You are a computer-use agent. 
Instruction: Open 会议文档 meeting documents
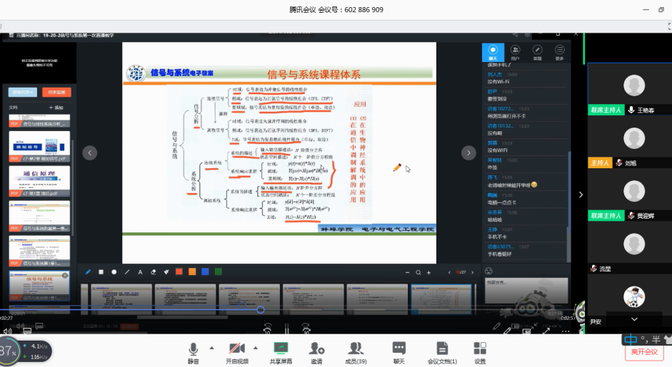(x=442, y=353)
